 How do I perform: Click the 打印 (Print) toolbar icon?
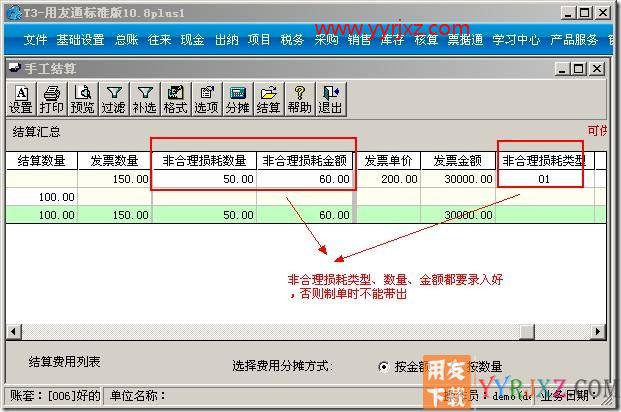pyautogui.click(x=52, y=99)
